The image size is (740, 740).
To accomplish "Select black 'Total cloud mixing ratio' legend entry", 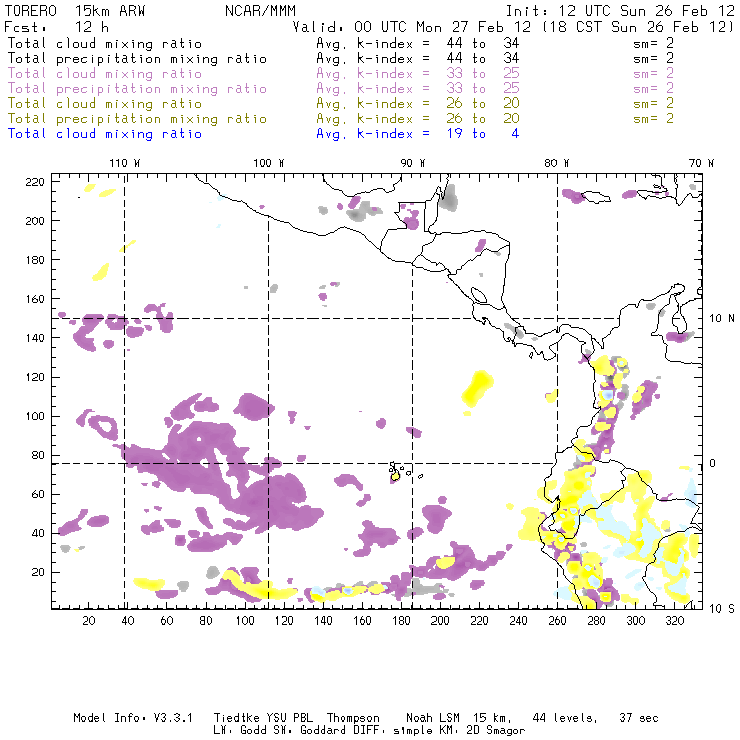I will 105,43.
